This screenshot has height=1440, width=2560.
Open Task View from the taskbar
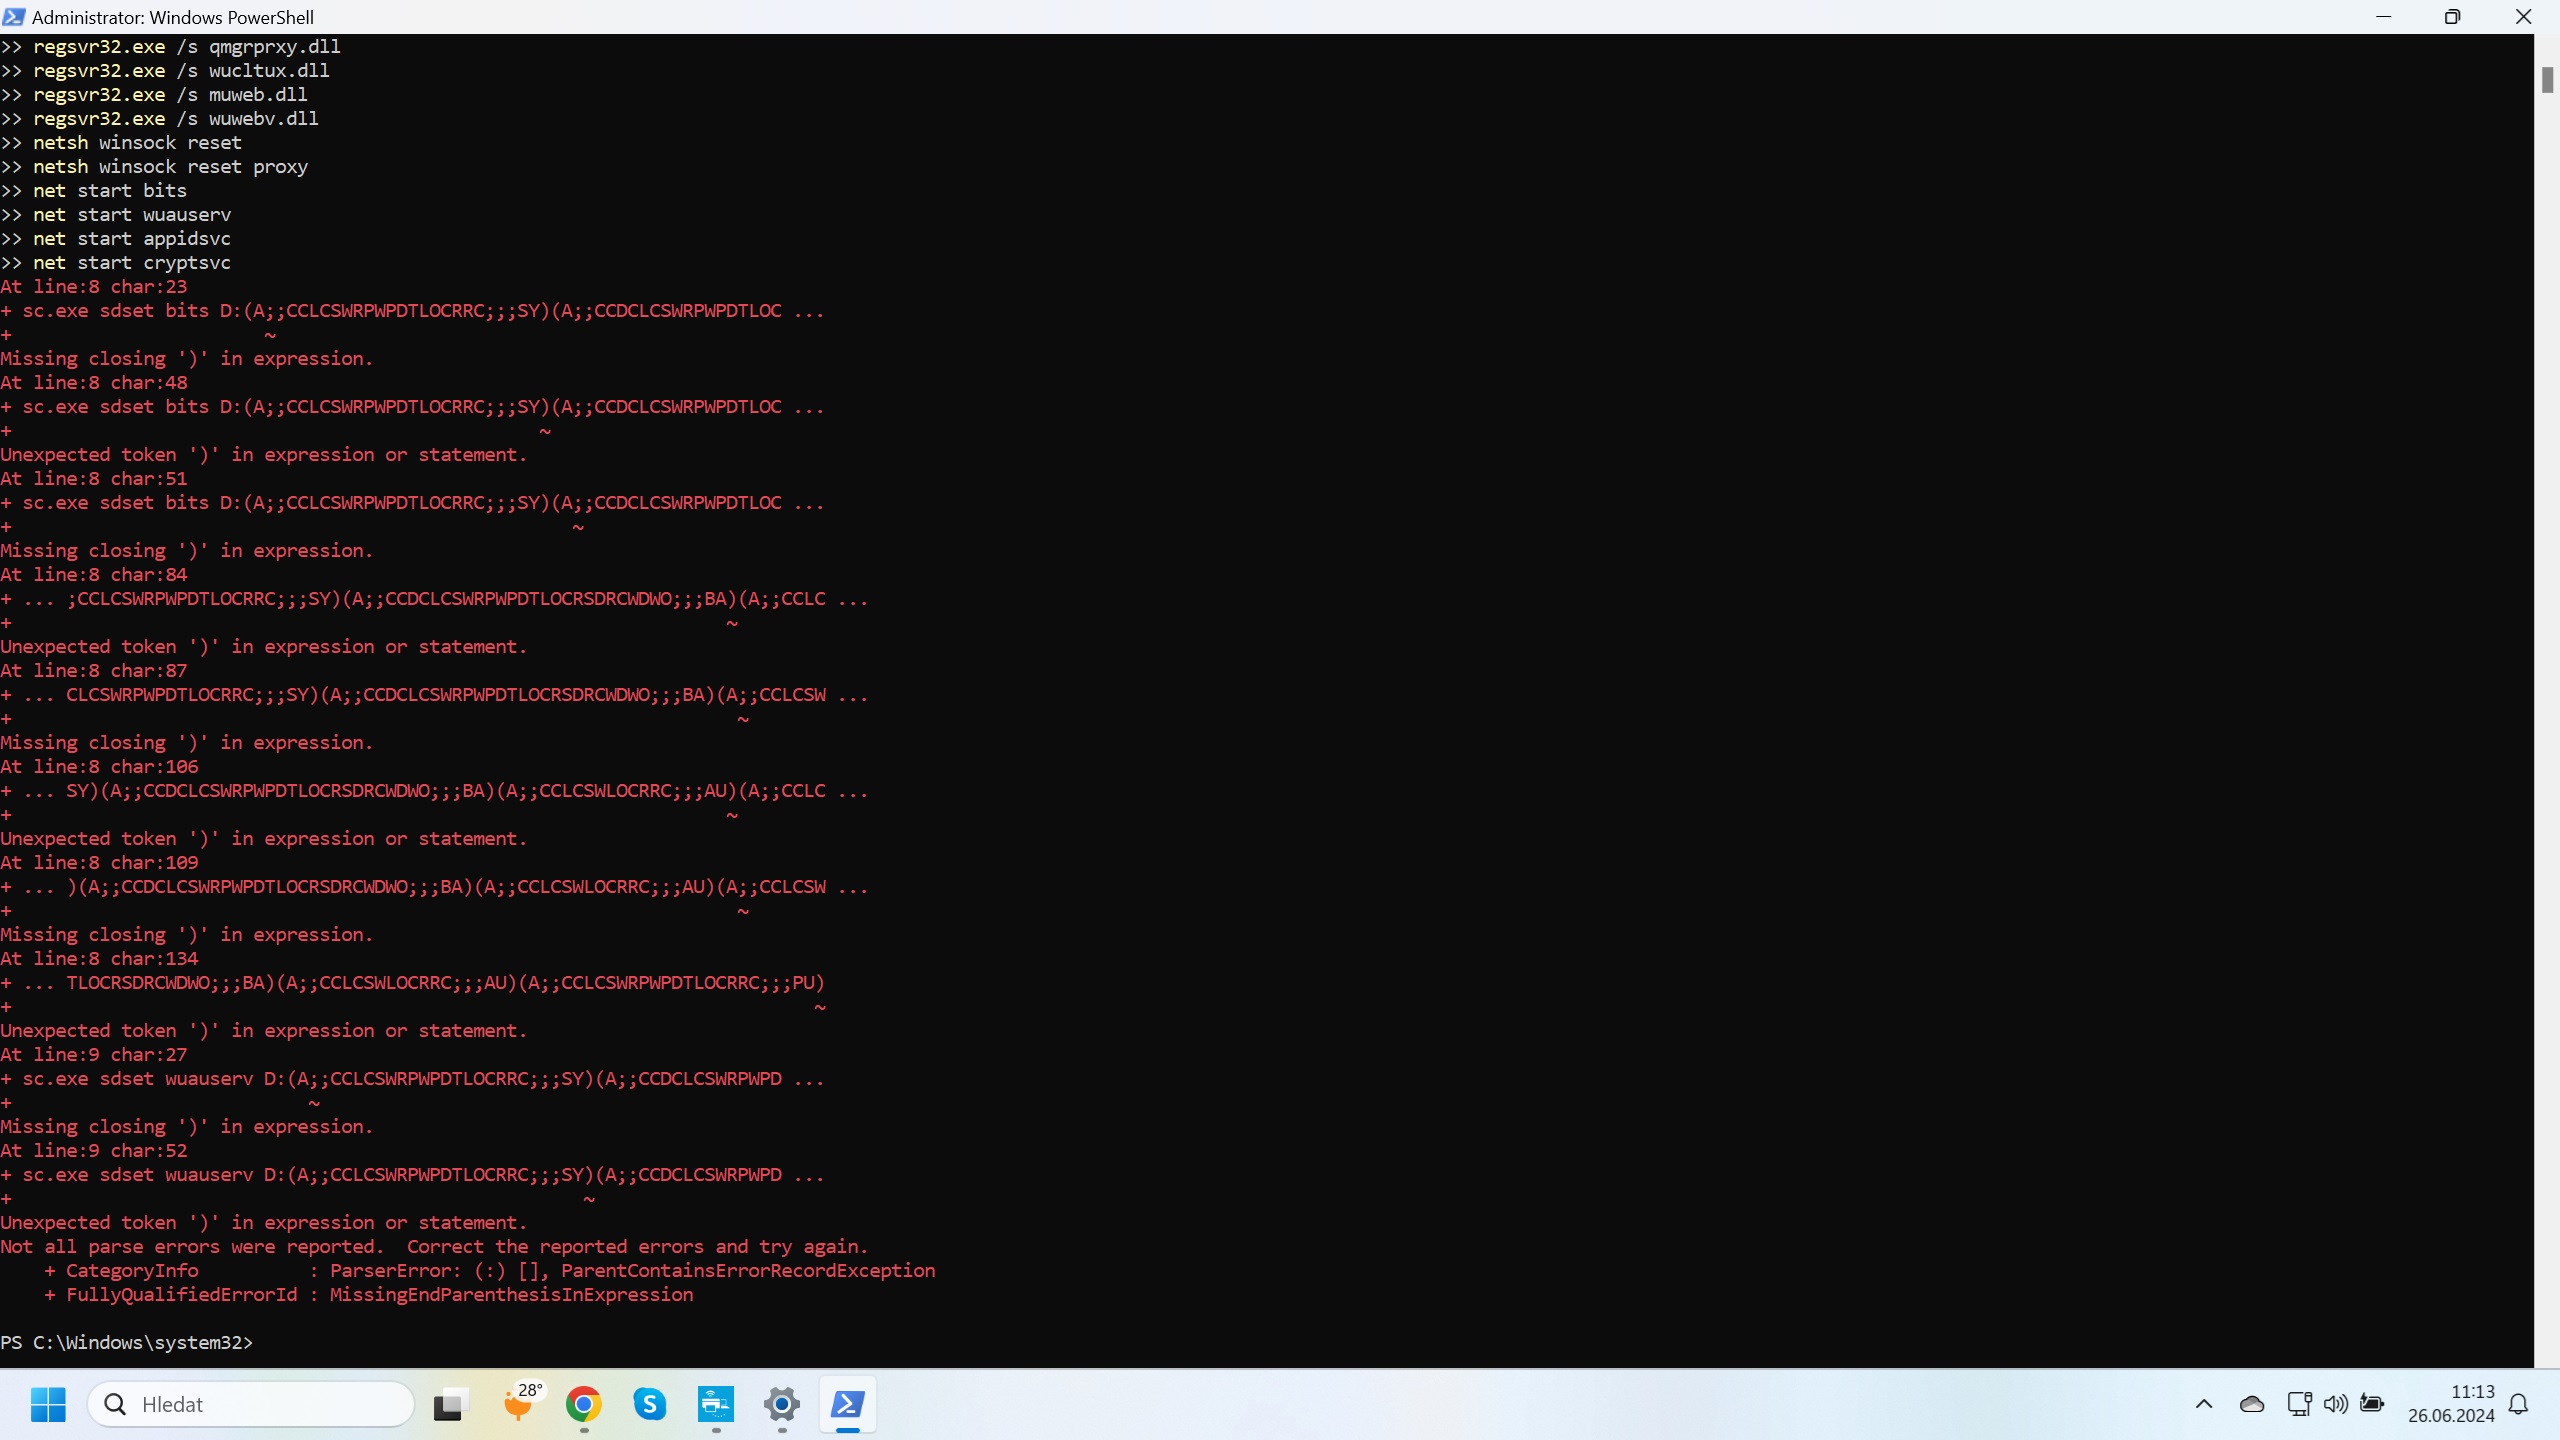click(x=449, y=1404)
